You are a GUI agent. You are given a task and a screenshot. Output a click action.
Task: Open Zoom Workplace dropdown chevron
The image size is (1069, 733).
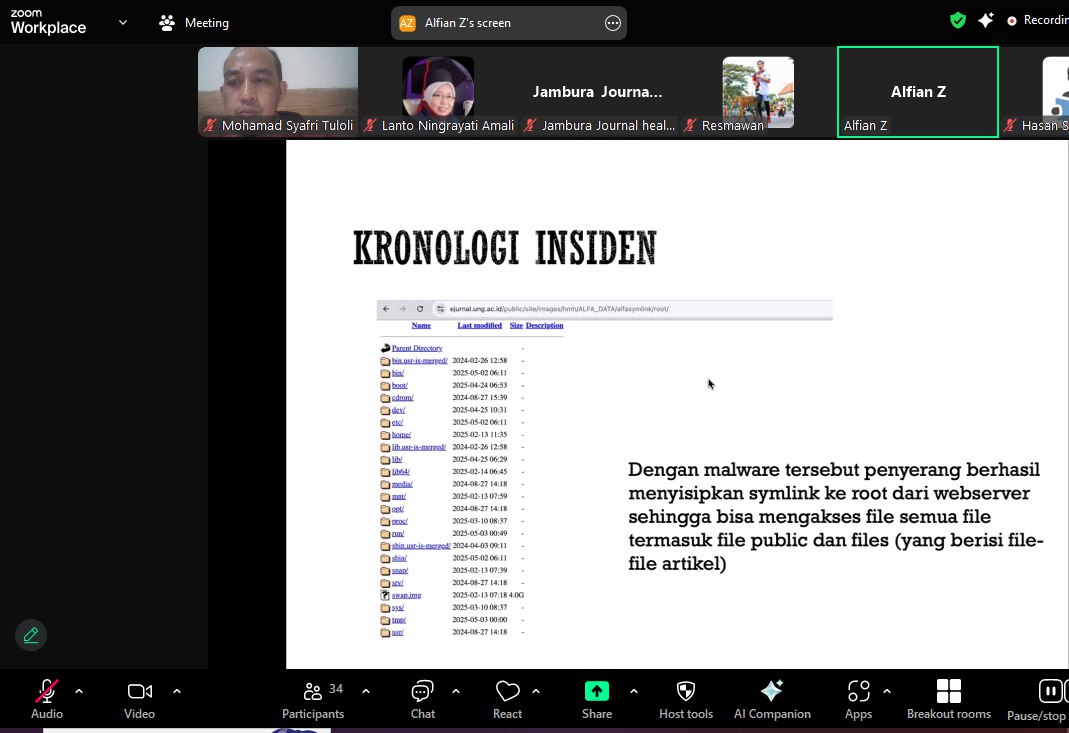point(123,23)
